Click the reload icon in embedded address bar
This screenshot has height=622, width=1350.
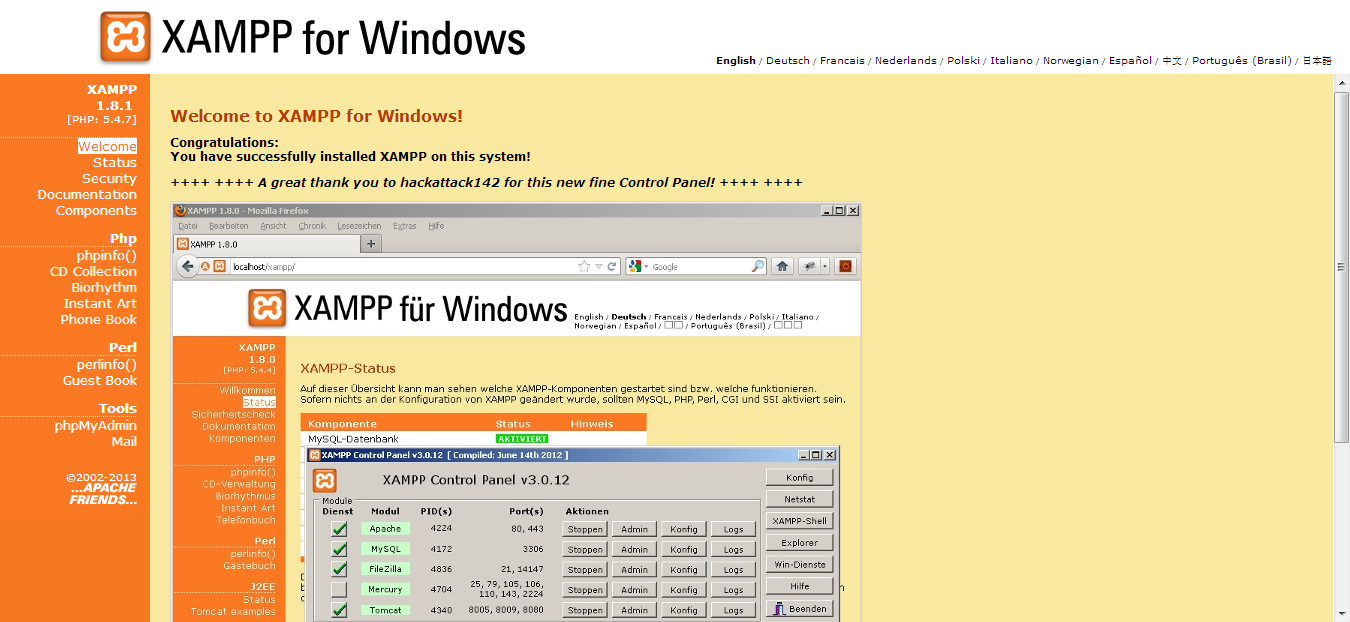tap(612, 267)
